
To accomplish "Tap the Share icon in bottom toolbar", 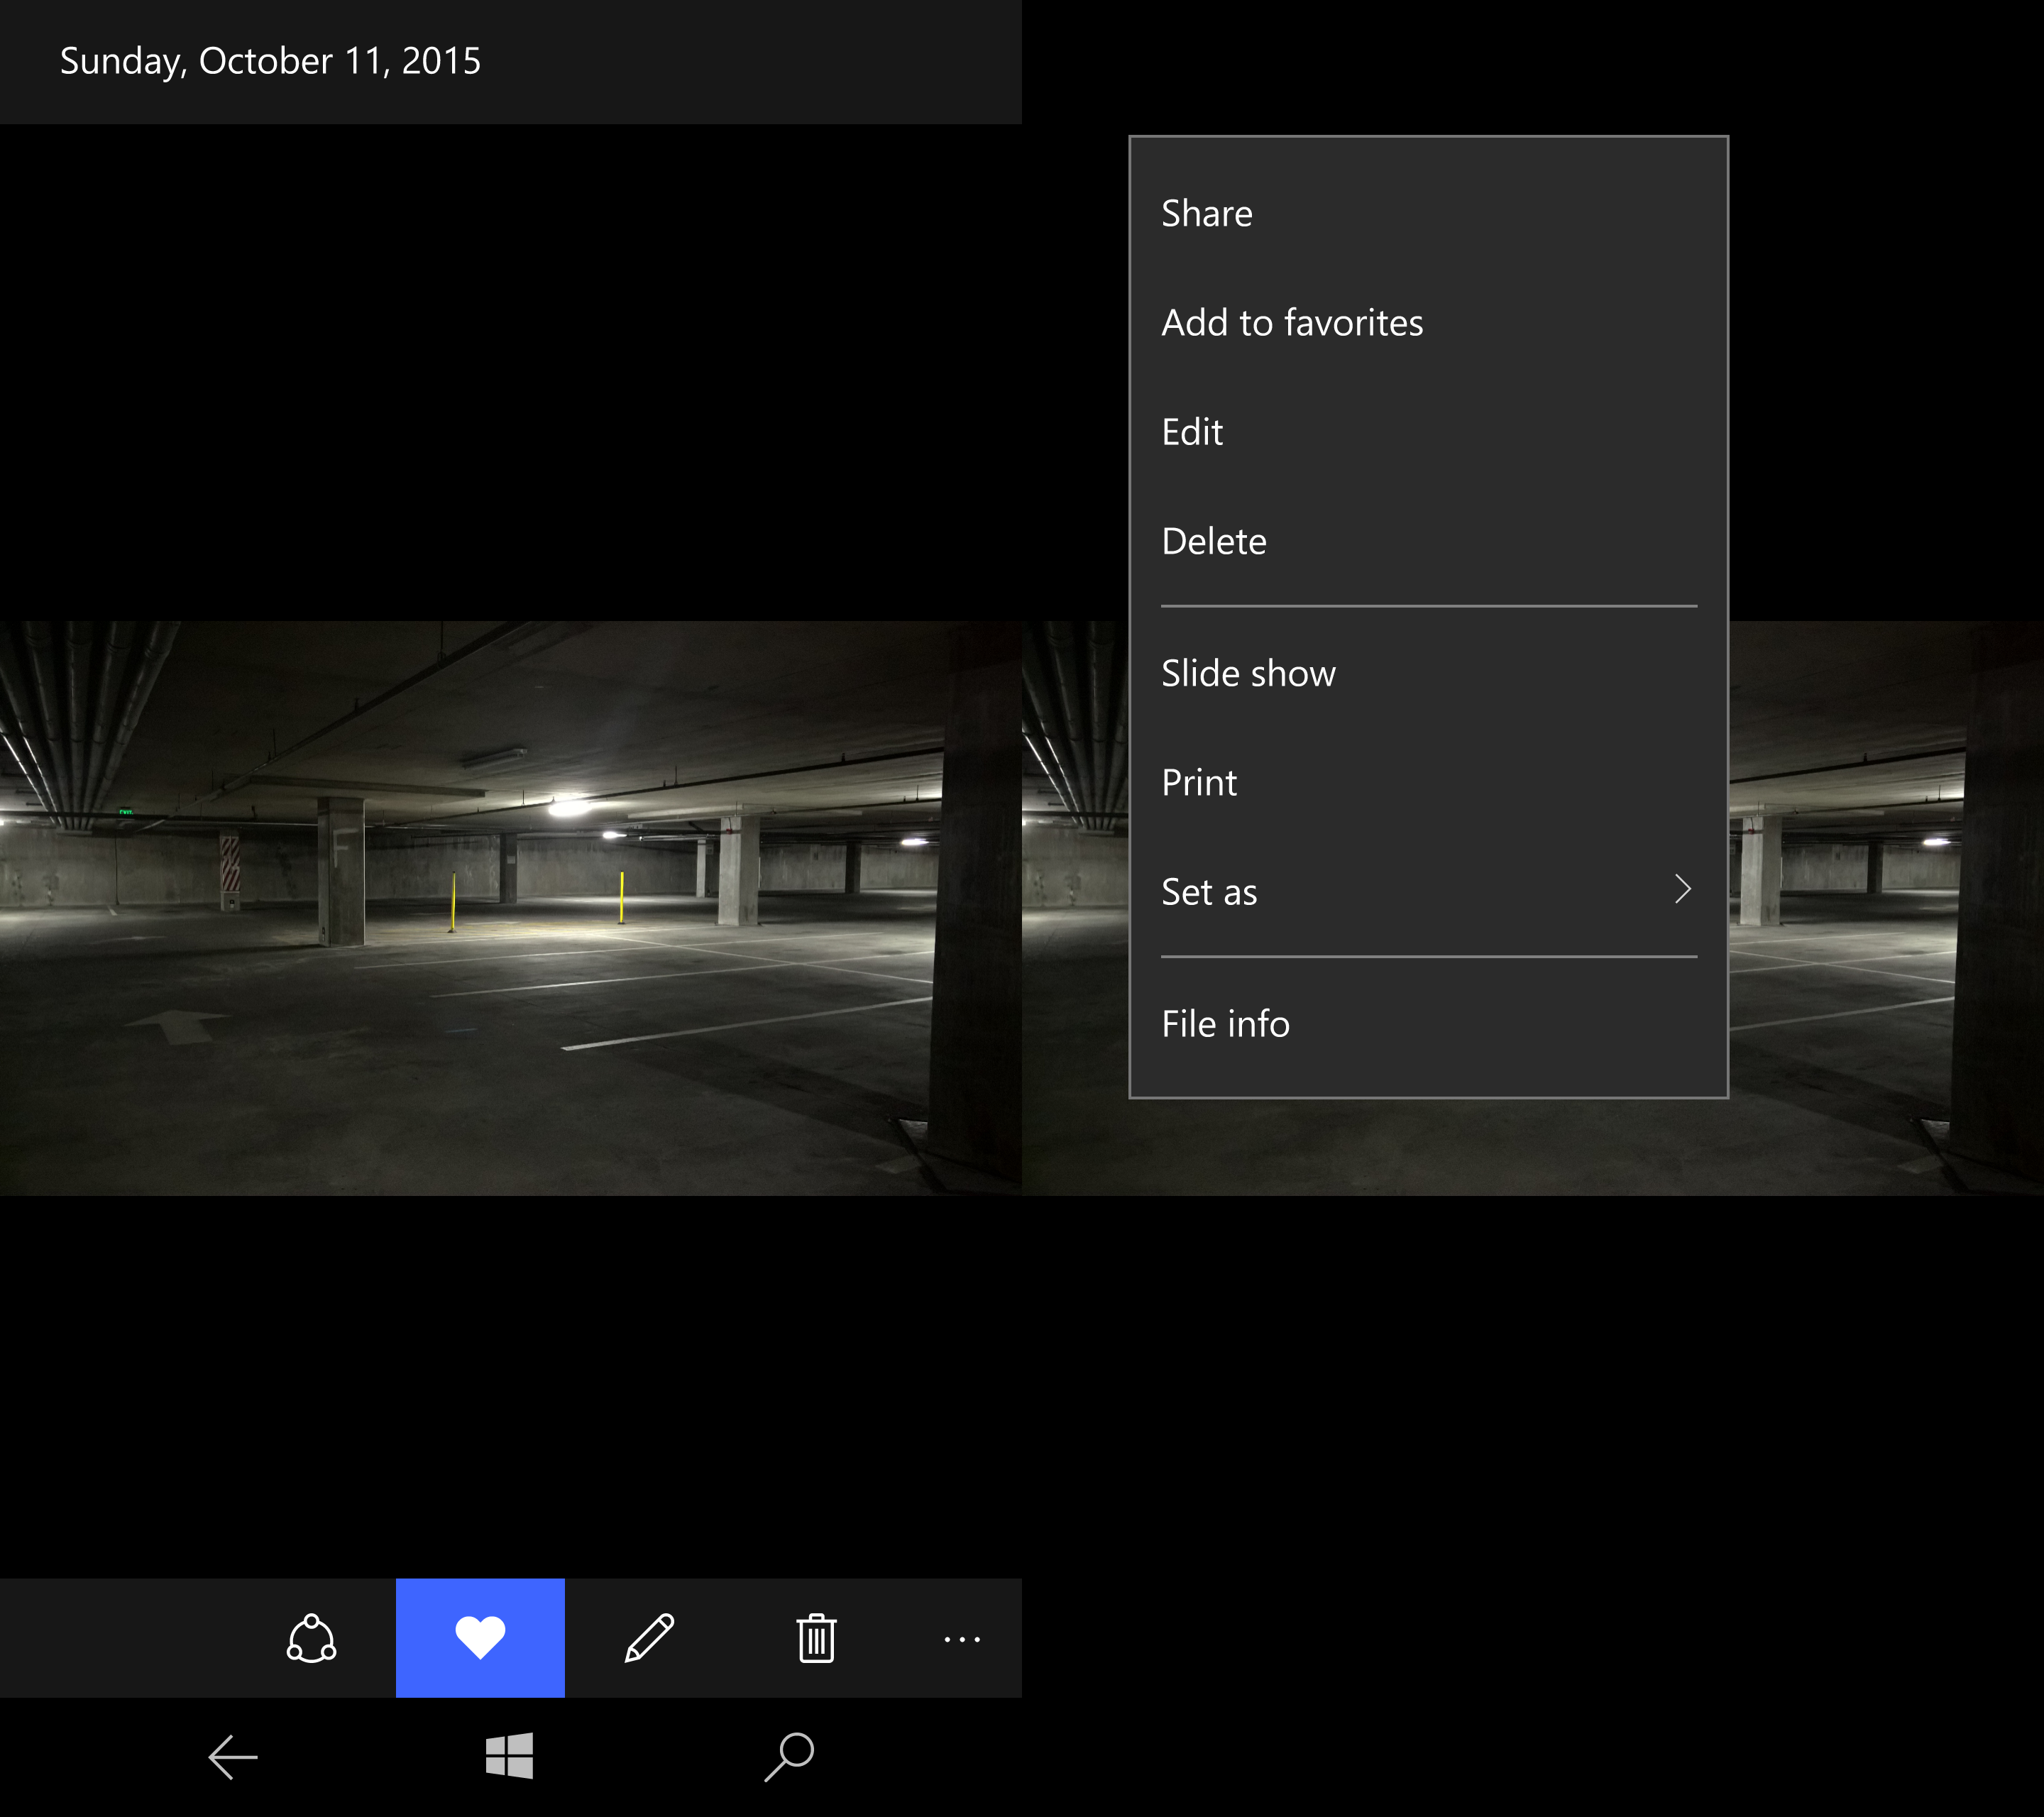I will 311,1638.
